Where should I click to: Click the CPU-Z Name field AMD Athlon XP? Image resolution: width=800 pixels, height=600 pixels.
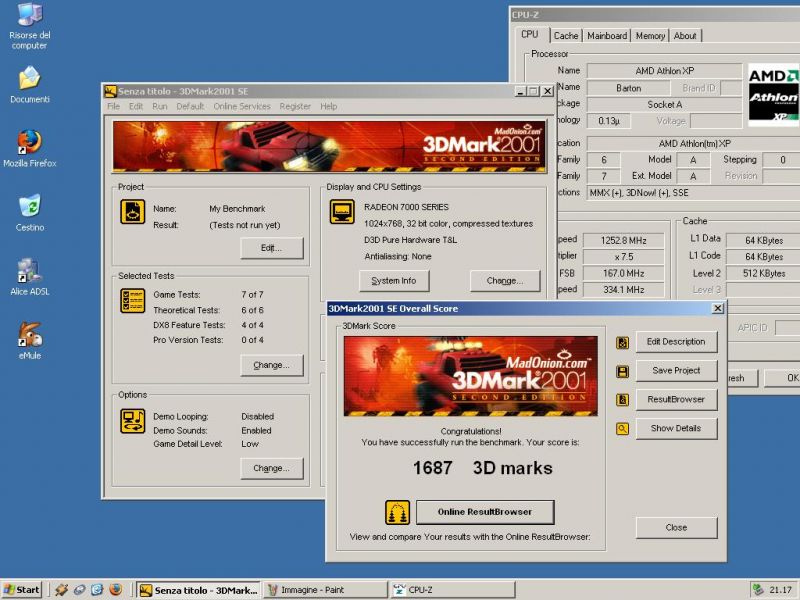pyautogui.click(x=664, y=71)
